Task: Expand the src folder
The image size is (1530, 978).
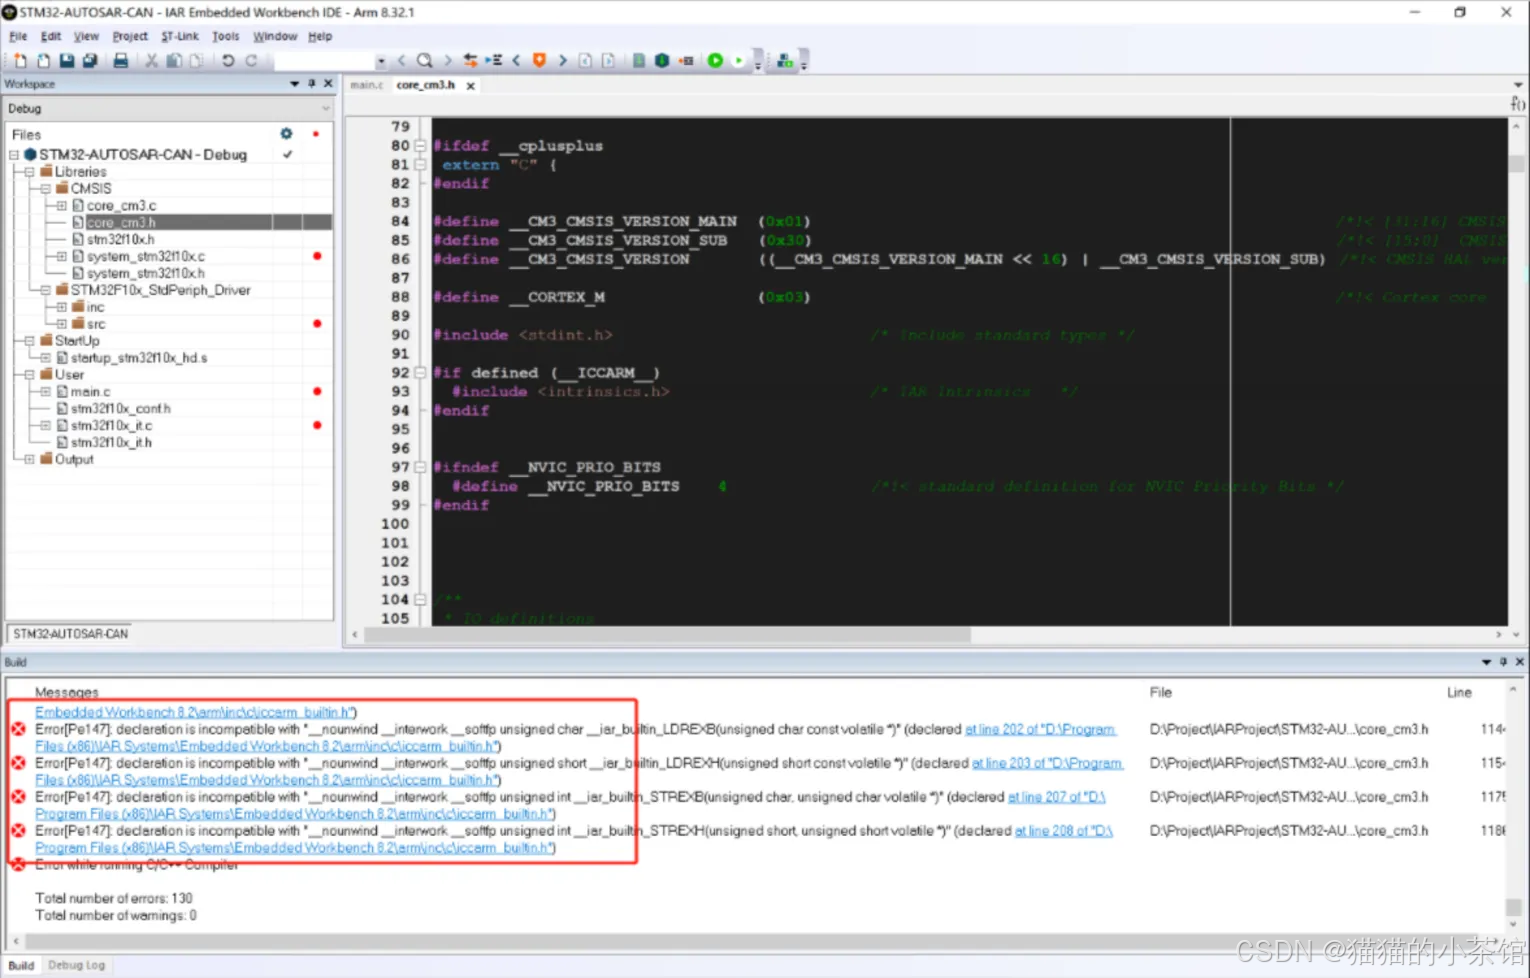Action: 62,324
